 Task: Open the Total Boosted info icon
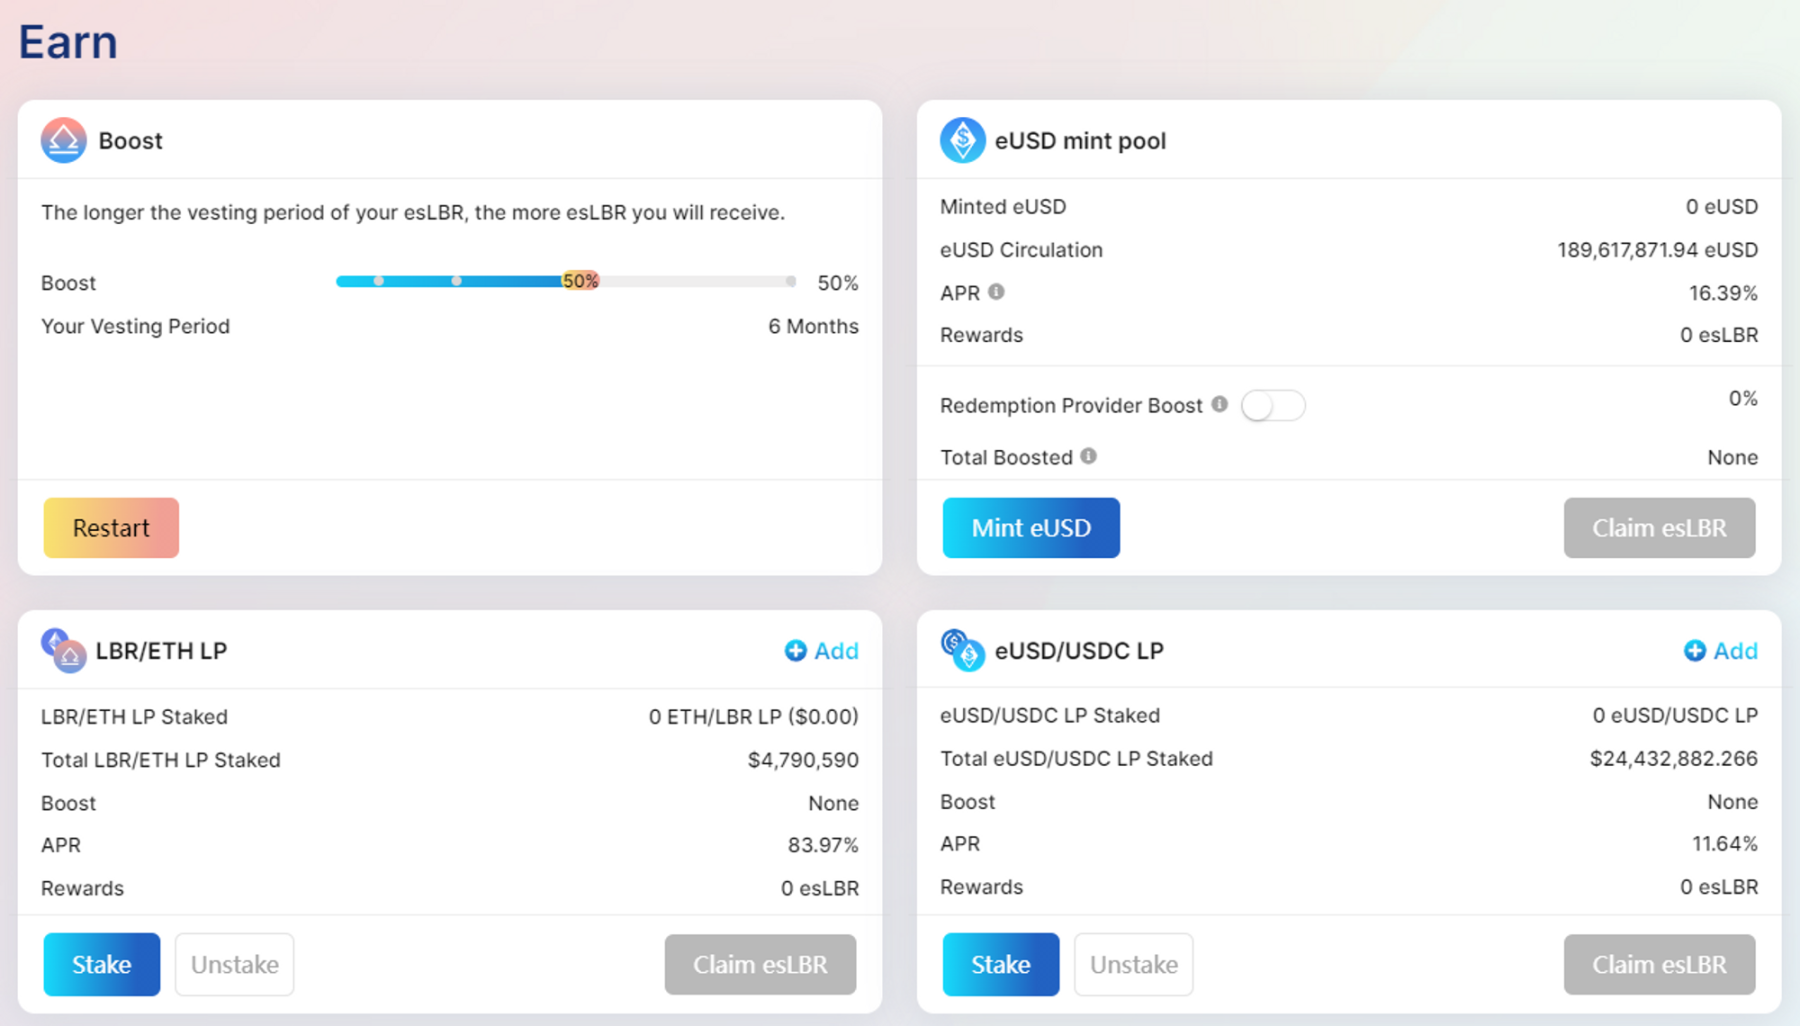(1088, 456)
